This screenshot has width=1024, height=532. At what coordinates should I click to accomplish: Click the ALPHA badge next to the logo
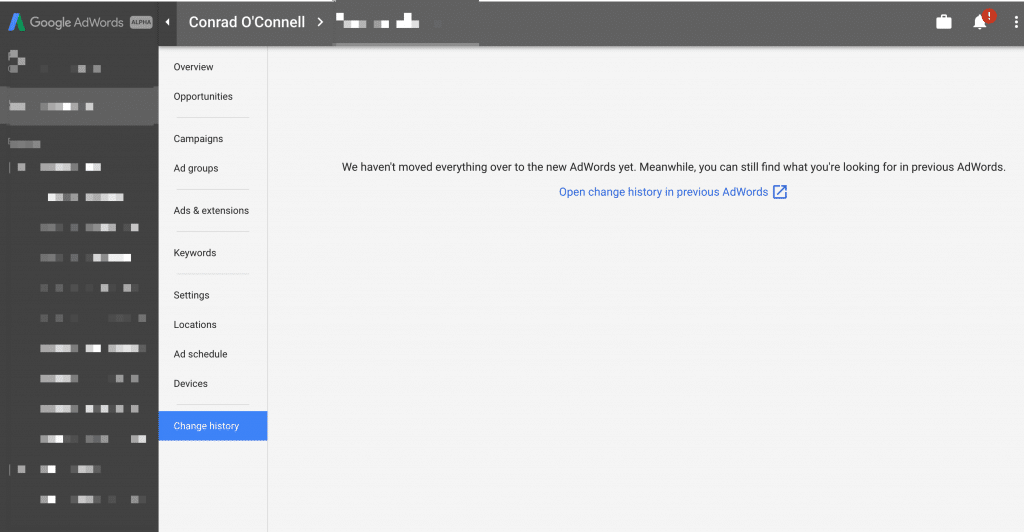click(141, 22)
